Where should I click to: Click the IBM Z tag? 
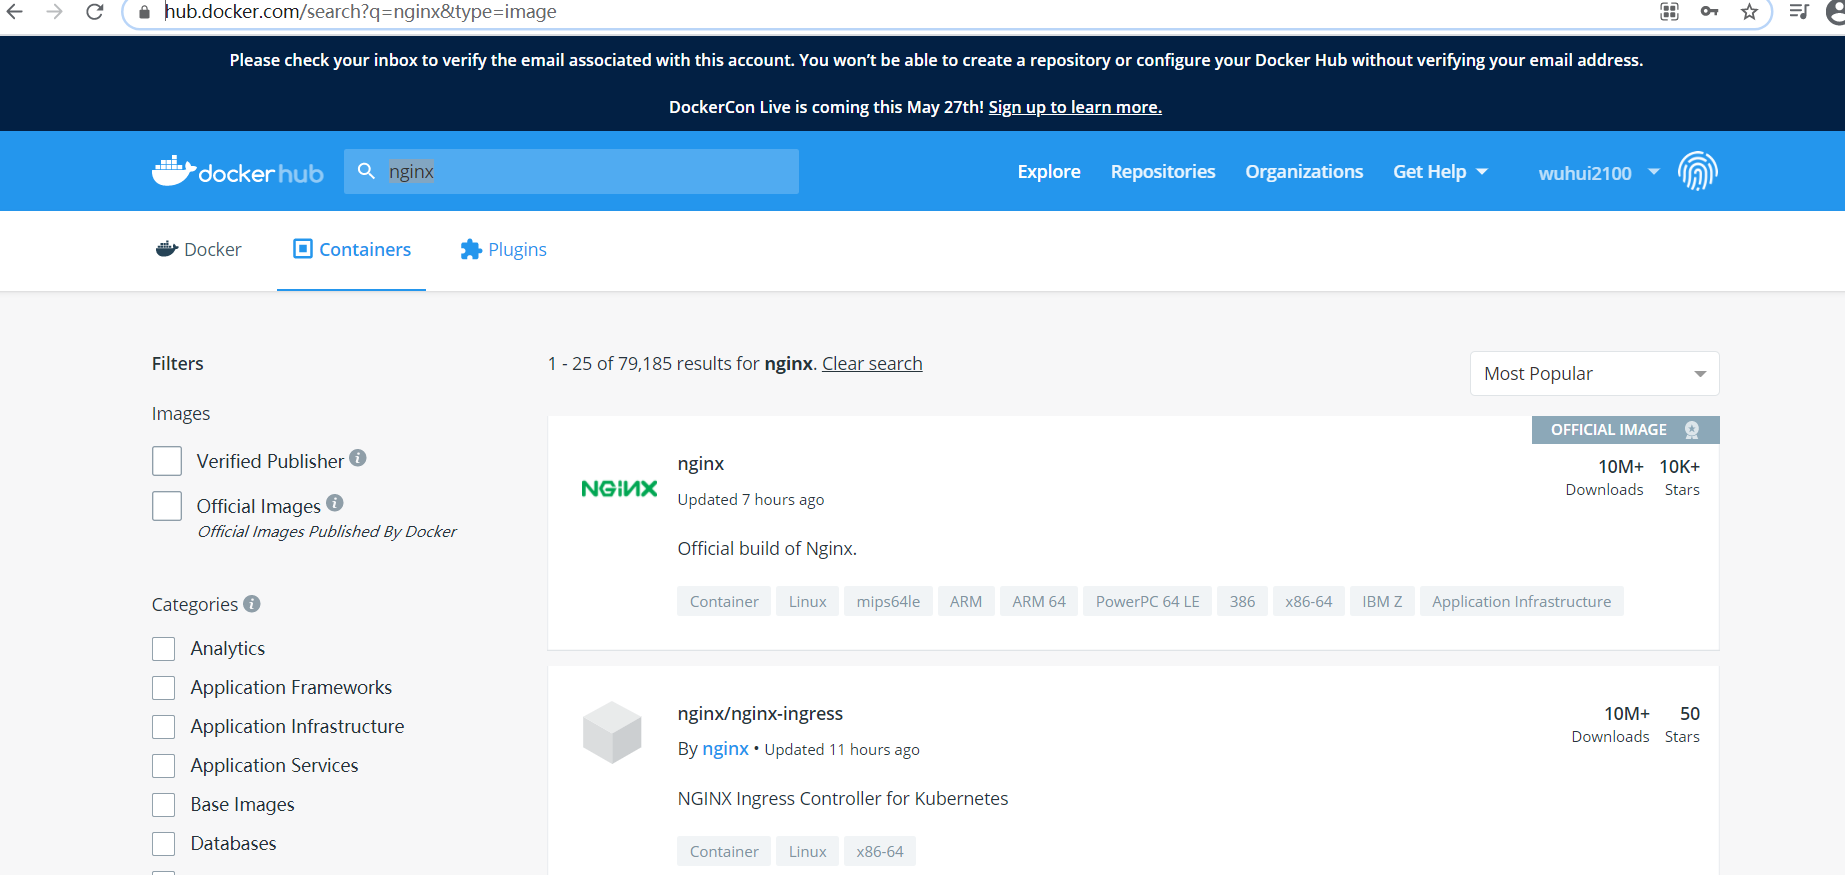(1382, 602)
